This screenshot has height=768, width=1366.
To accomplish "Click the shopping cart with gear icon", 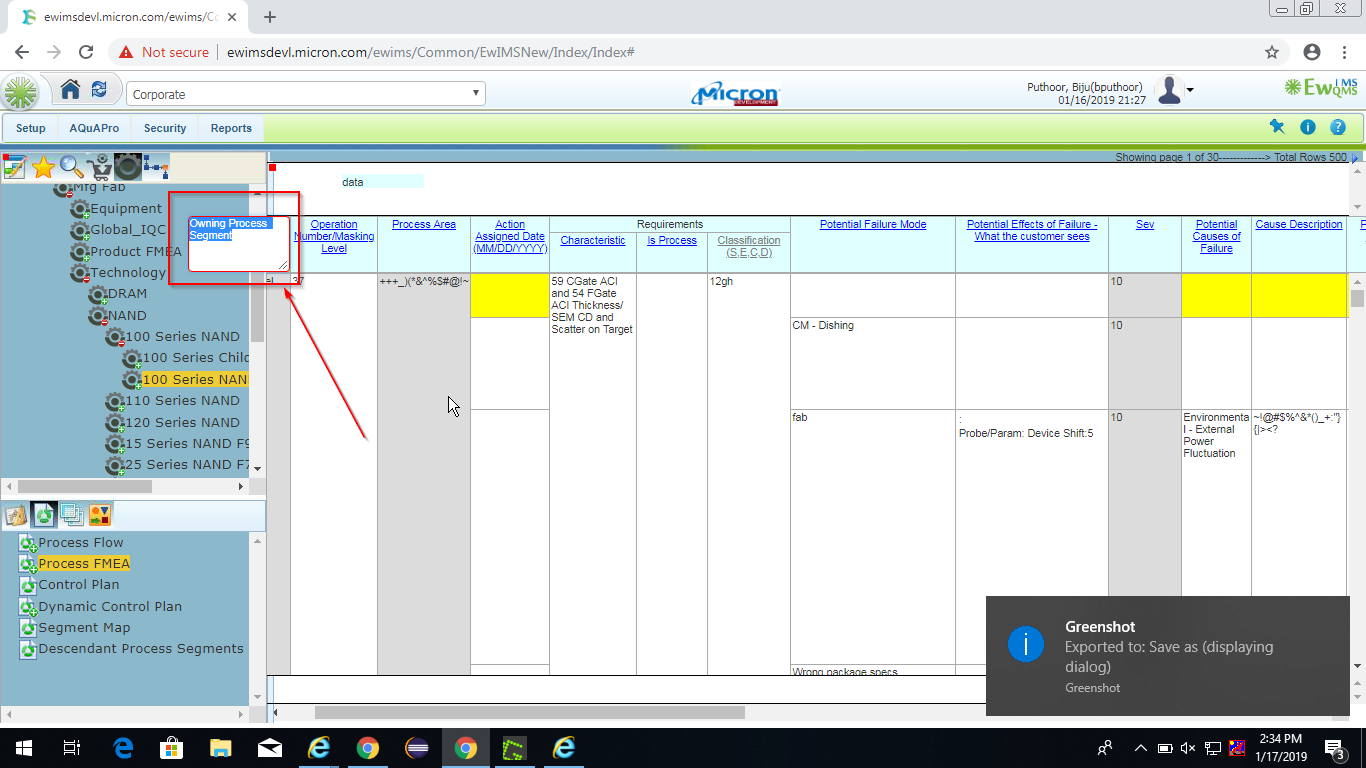I will coord(99,167).
